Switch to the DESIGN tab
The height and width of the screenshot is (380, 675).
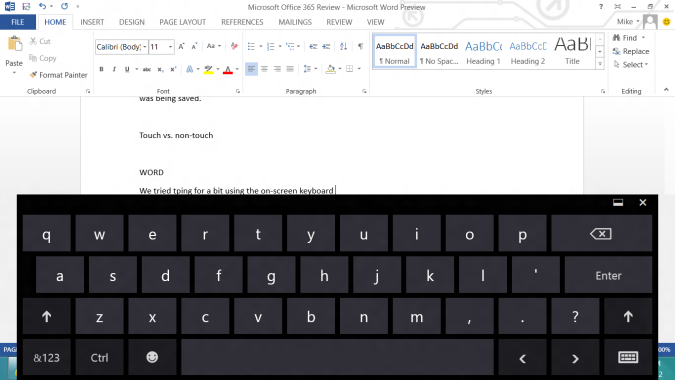pos(132,22)
